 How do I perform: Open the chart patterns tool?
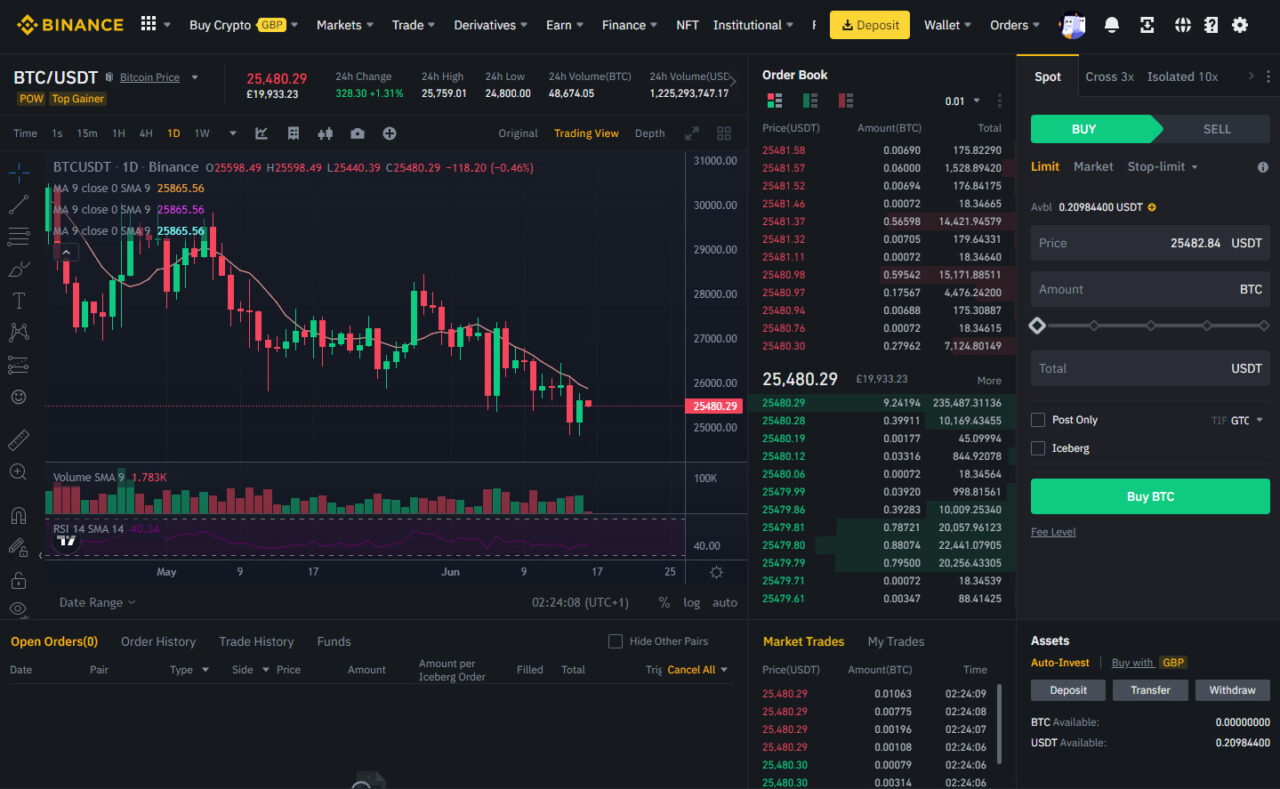click(x=18, y=333)
